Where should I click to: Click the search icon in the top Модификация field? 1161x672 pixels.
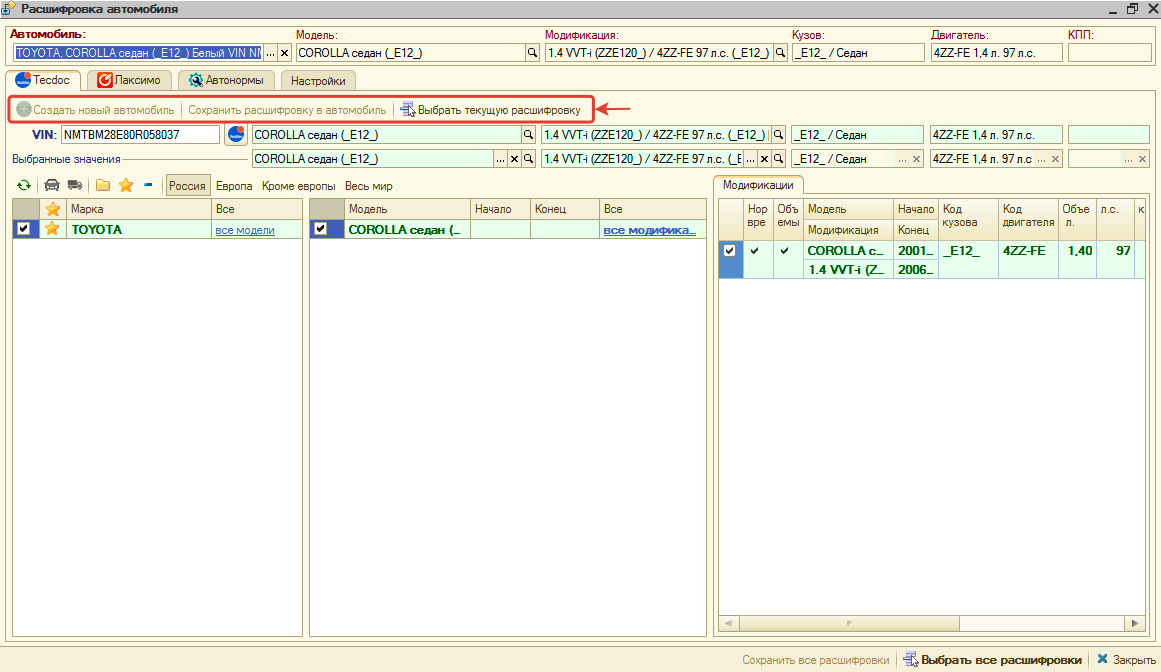780,53
